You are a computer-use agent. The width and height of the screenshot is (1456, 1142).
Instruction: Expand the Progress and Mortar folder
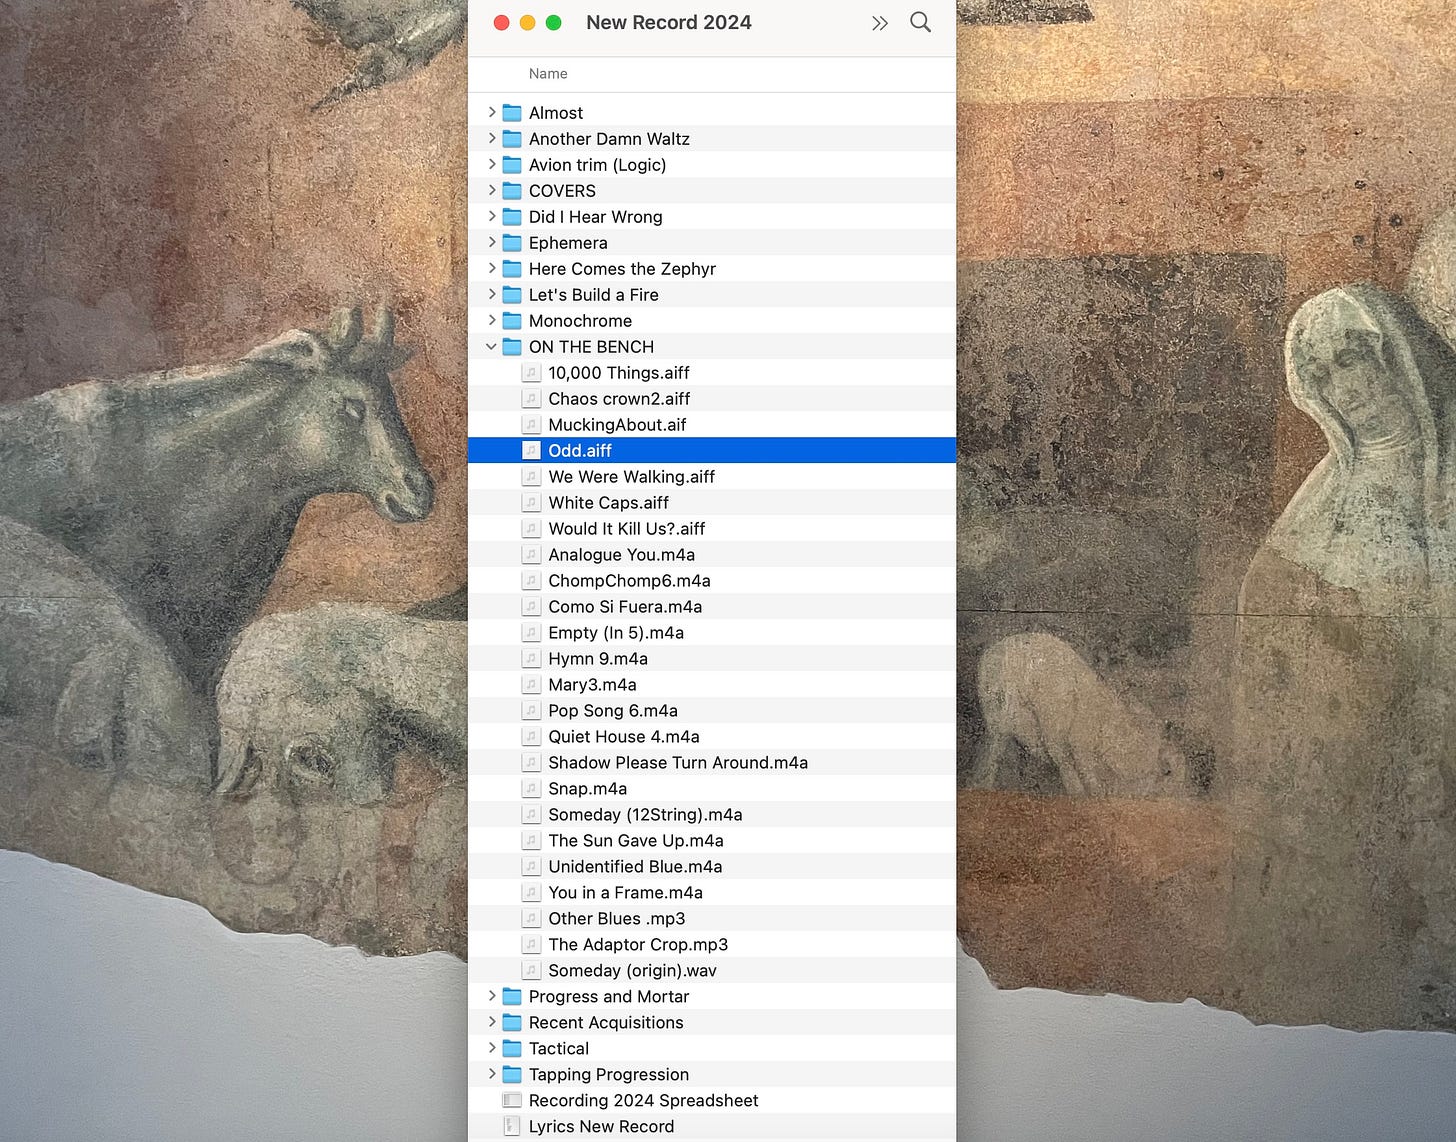click(491, 997)
